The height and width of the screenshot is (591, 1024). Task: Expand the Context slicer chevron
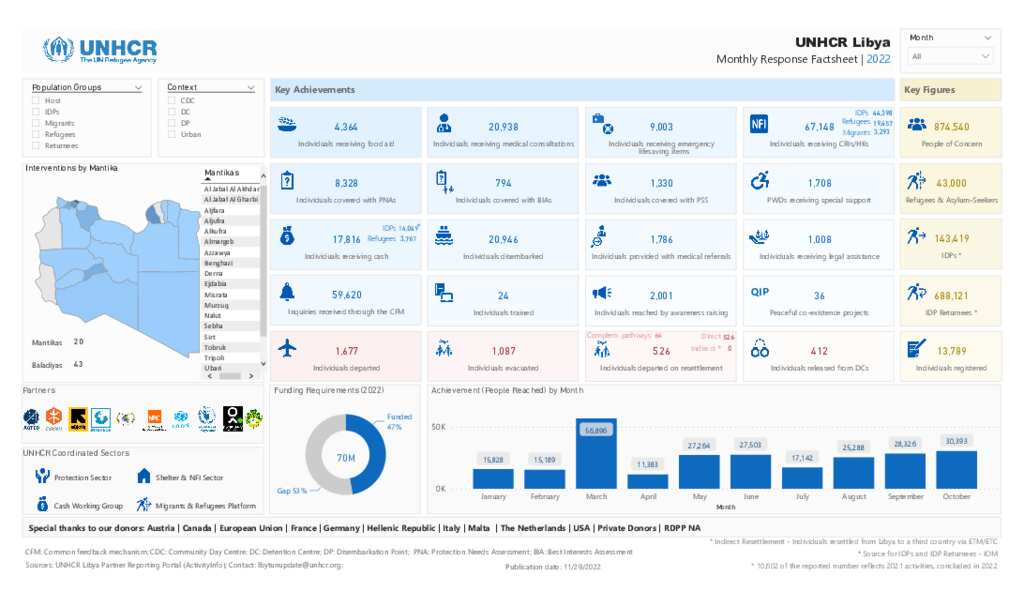coord(250,88)
